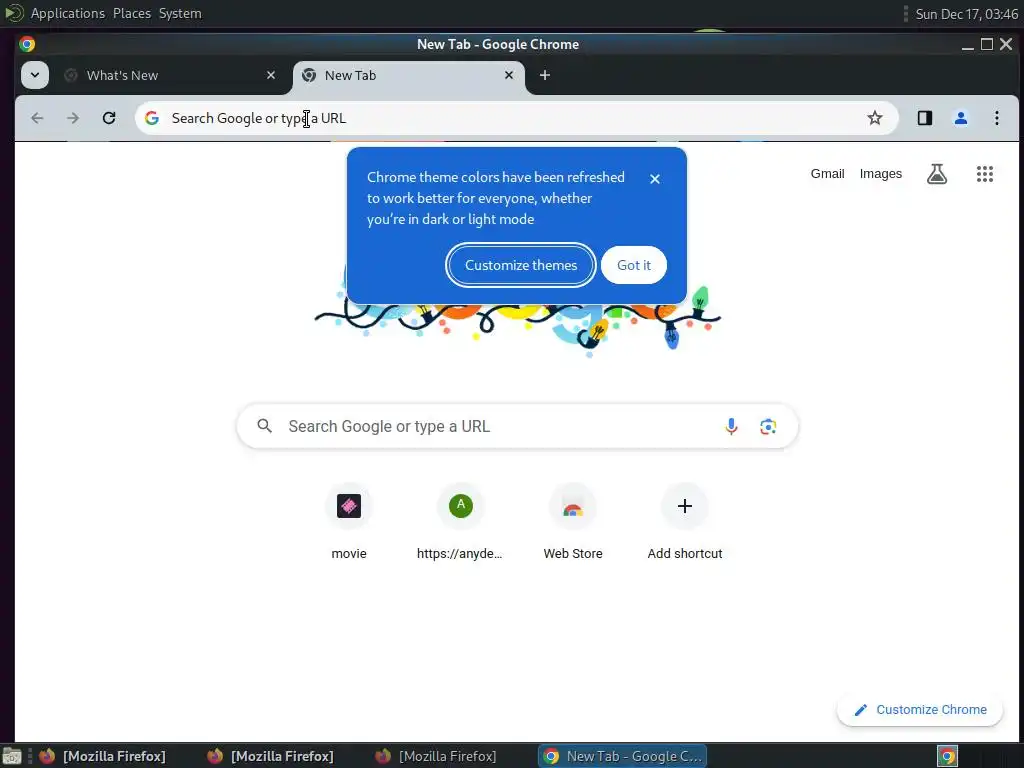Screen dimensions: 1024x768
Task: Start voice search with the microphone
Action: 731,426
